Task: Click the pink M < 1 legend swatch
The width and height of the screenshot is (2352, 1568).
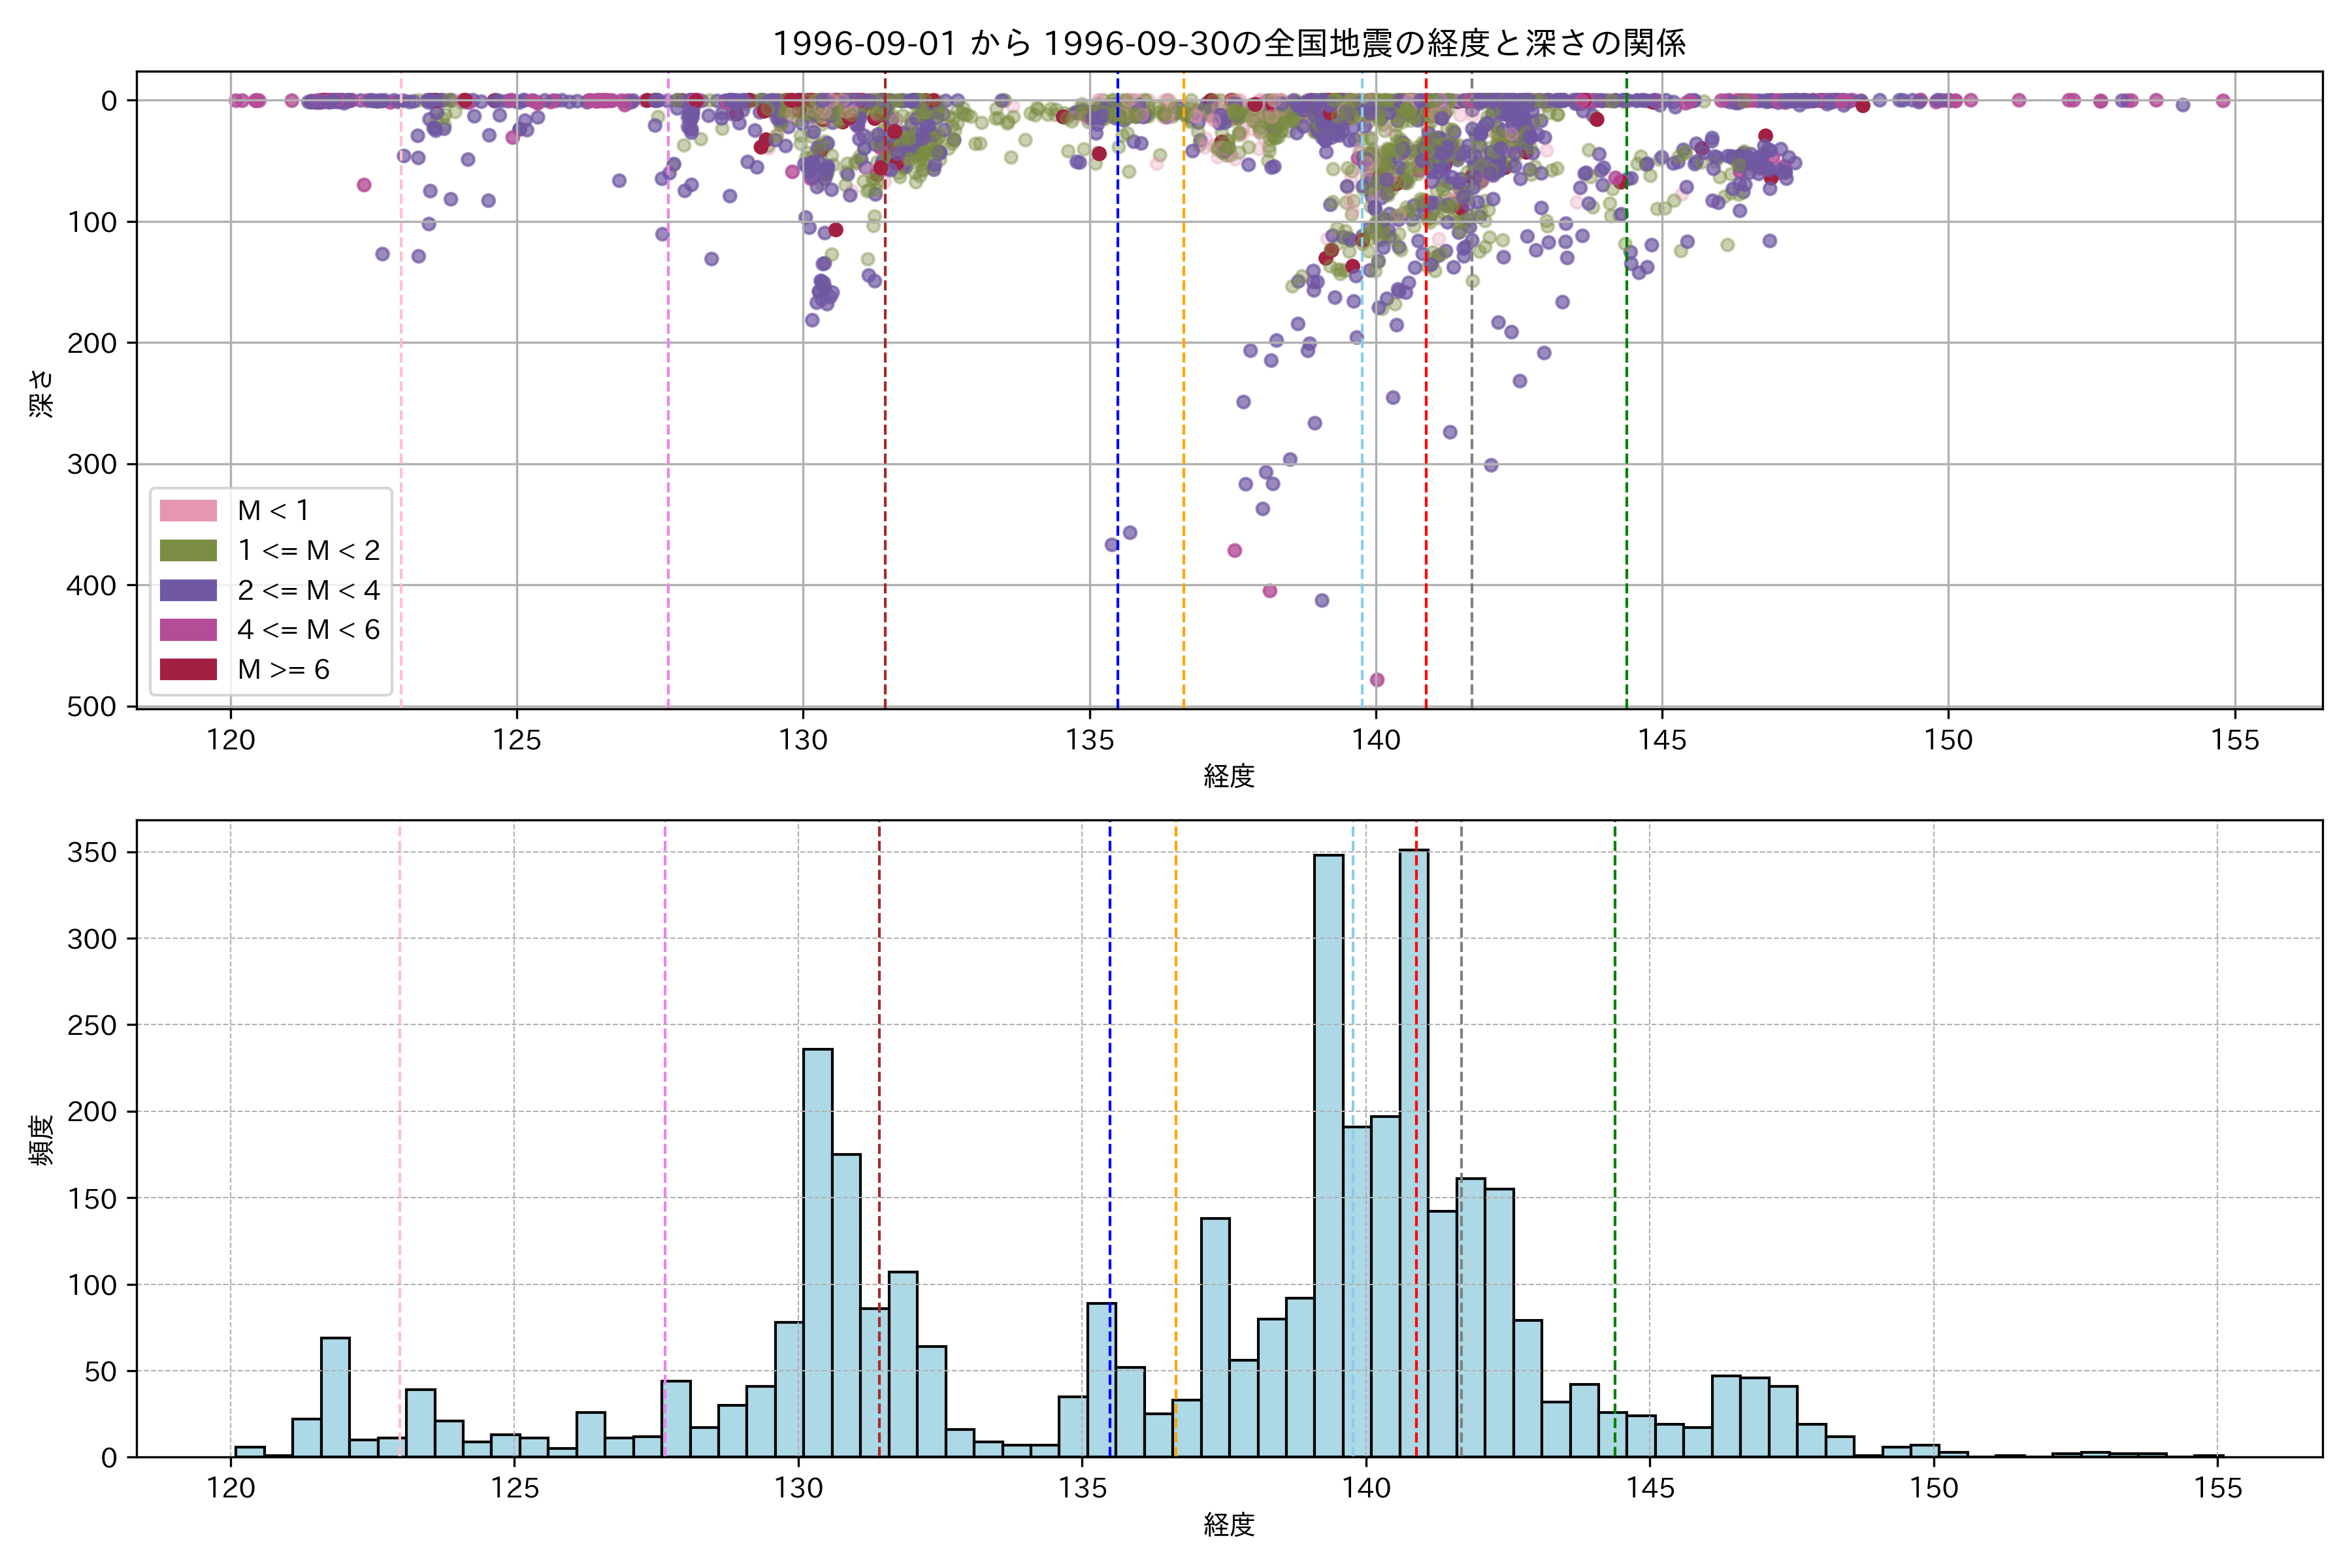Action: (188, 511)
